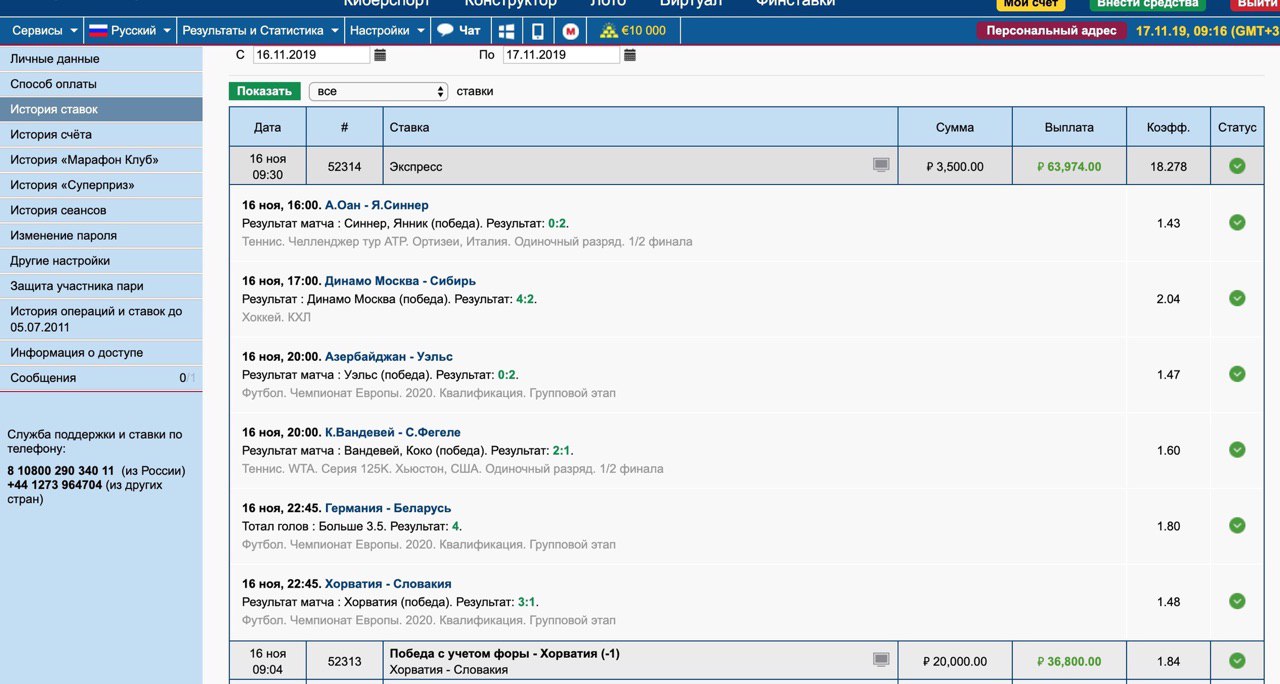Click the round red M icon
This screenshot has width=1280, height=684.
click(x=570, y=31)
